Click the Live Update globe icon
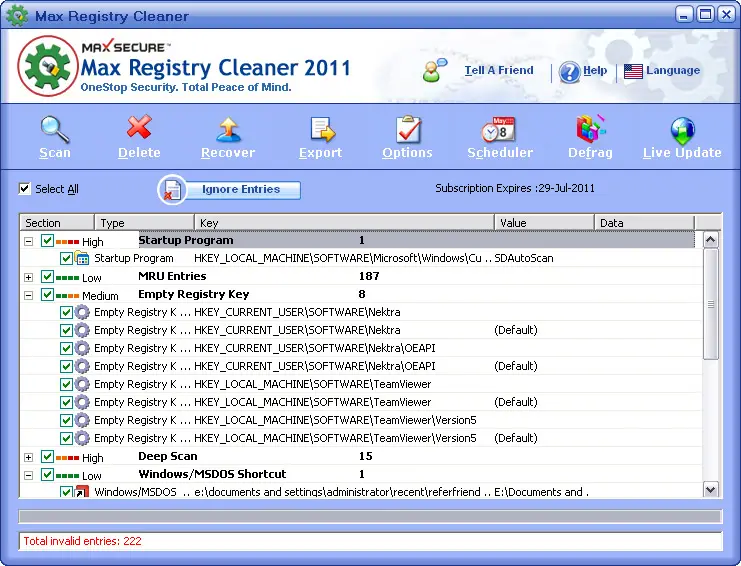This screenshot has height=566, width=741. [x=682, y=130]
